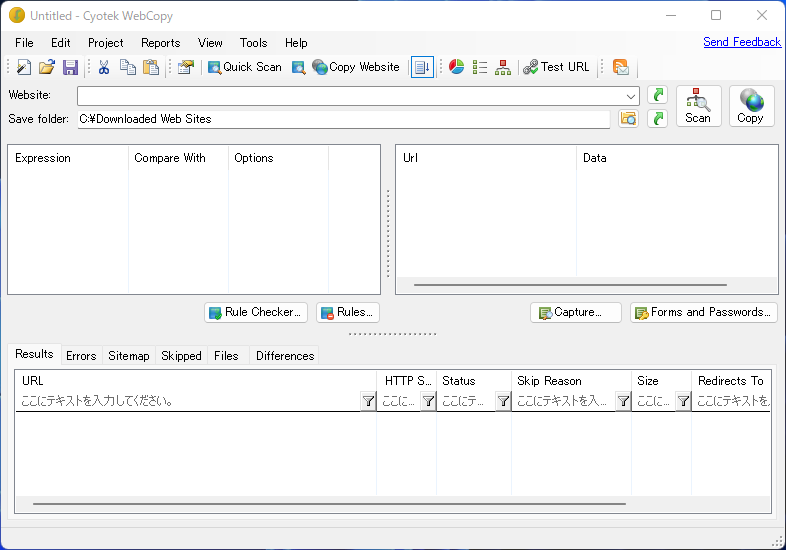Click the Send Feedback link

742,42
